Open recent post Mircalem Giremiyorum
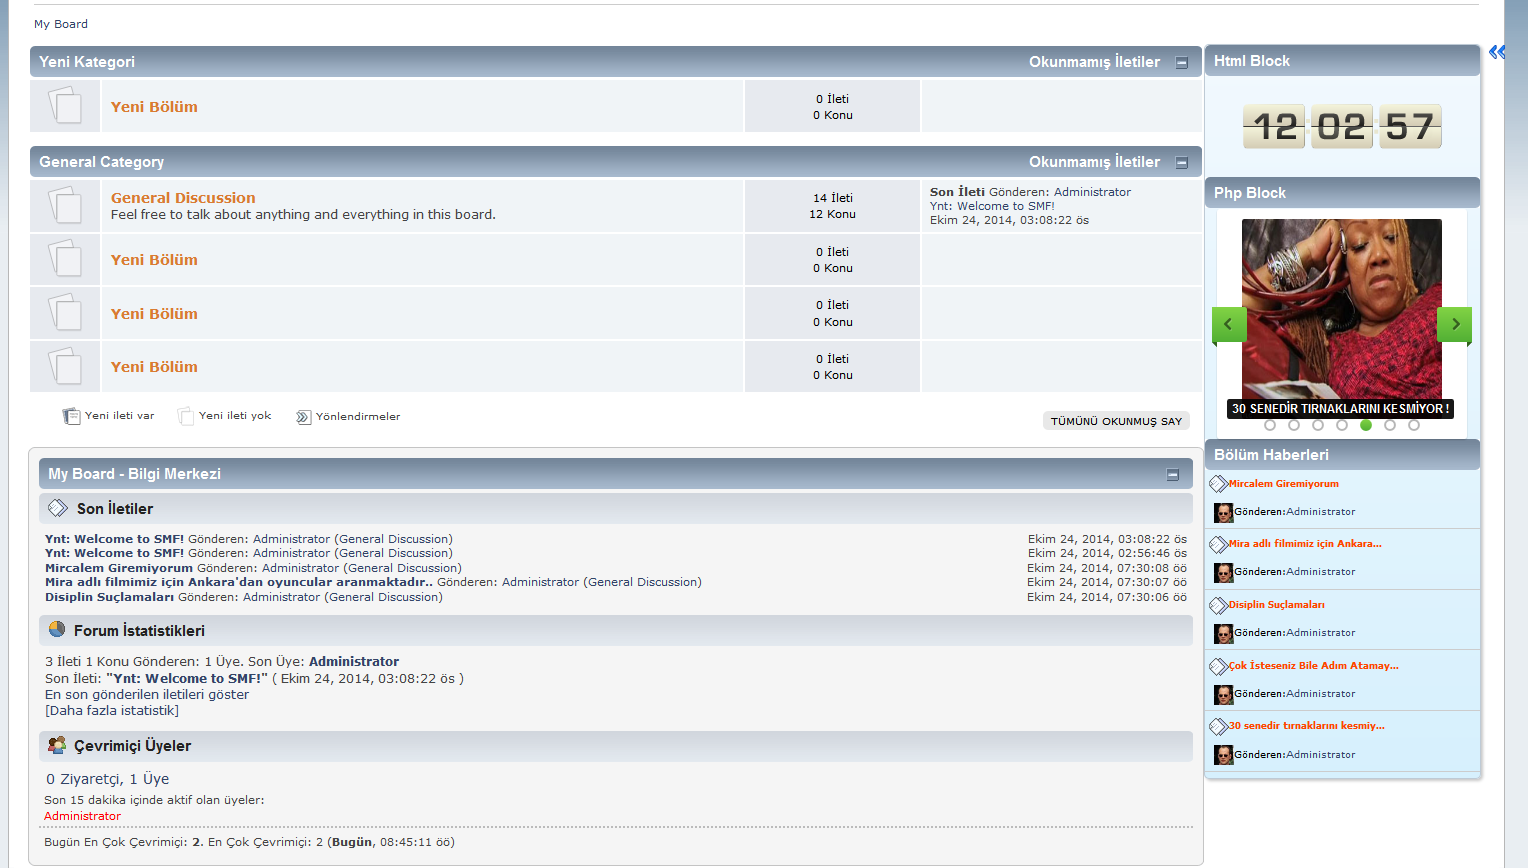 (x=119, y=568)
